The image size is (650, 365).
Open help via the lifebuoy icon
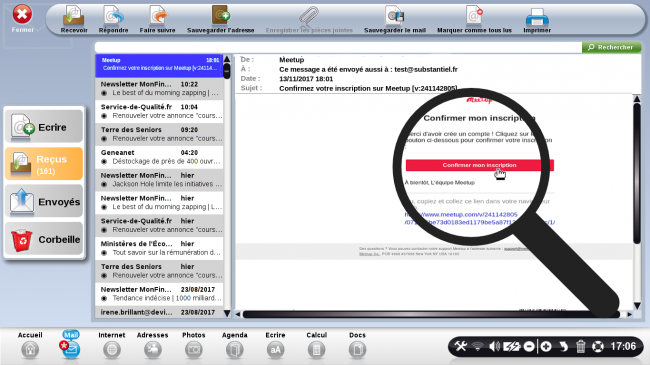[x=598, y=346]
